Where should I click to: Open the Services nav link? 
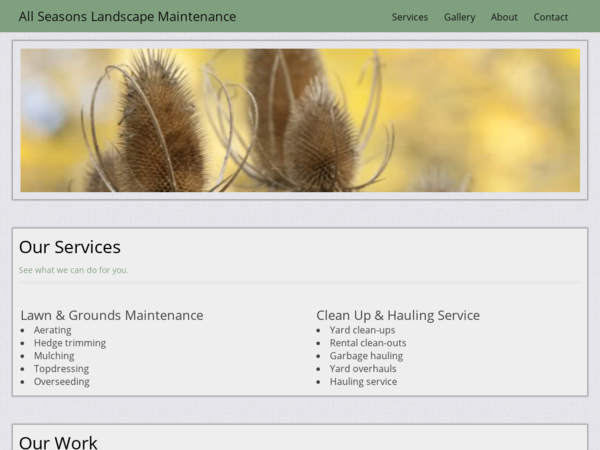coord(409,17)
